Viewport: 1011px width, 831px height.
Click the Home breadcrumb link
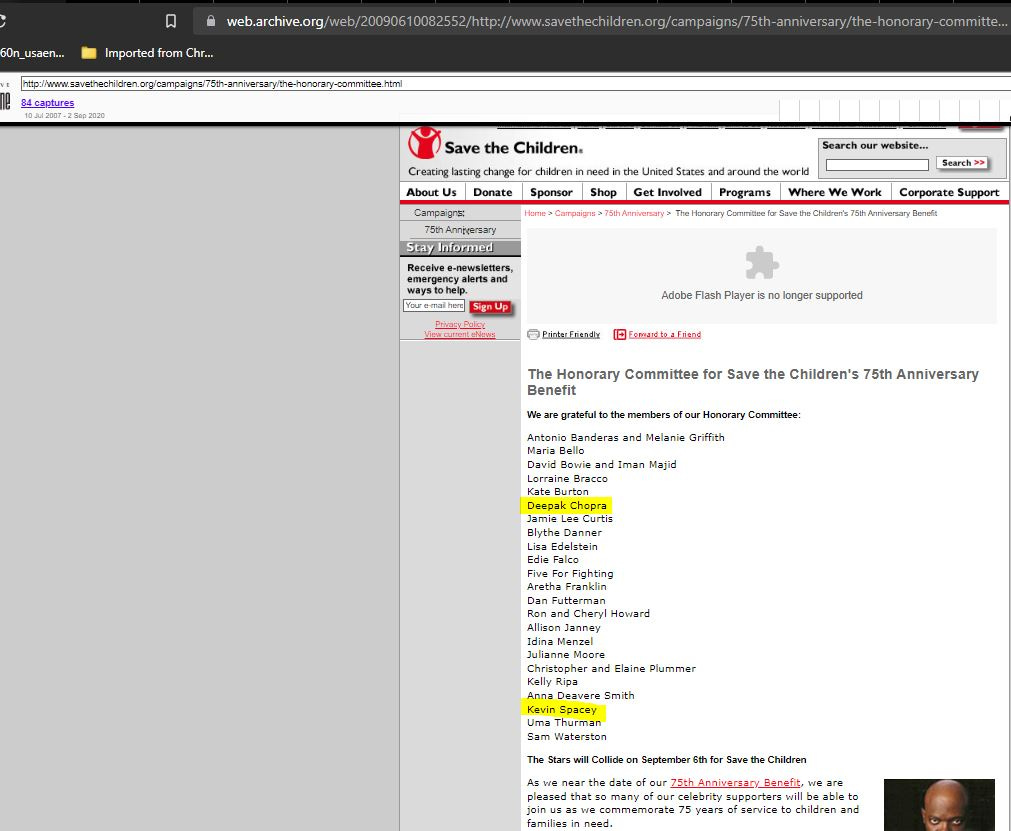pyautogui.click(x=535, y=213)
